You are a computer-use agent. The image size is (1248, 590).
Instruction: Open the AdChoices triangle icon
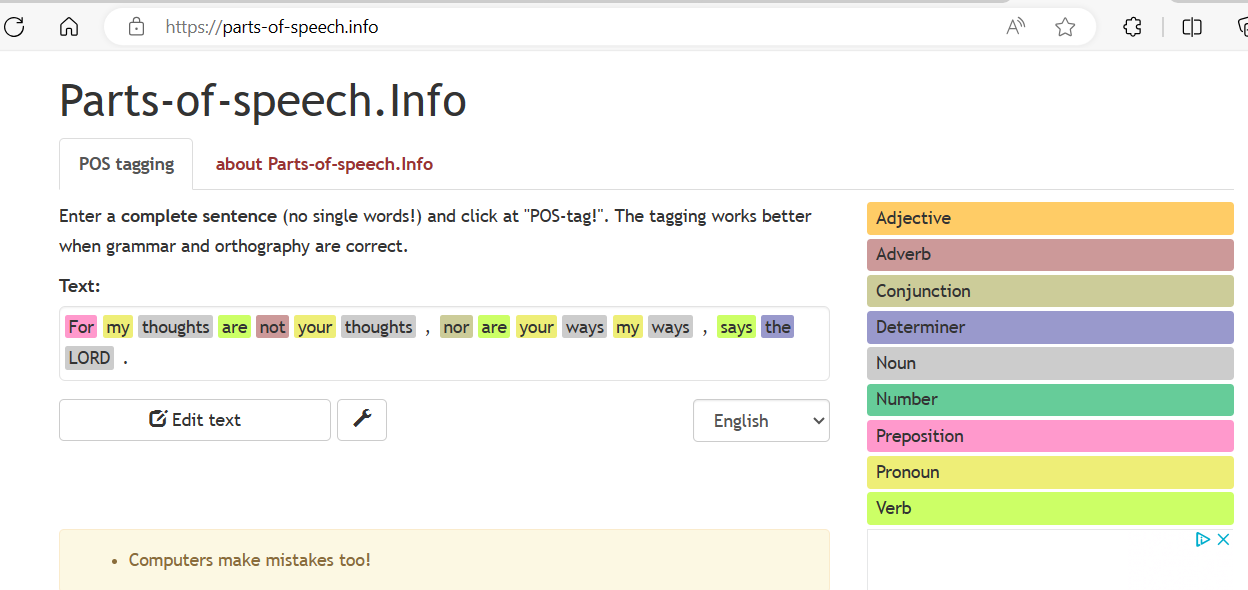click(1203, 540)
